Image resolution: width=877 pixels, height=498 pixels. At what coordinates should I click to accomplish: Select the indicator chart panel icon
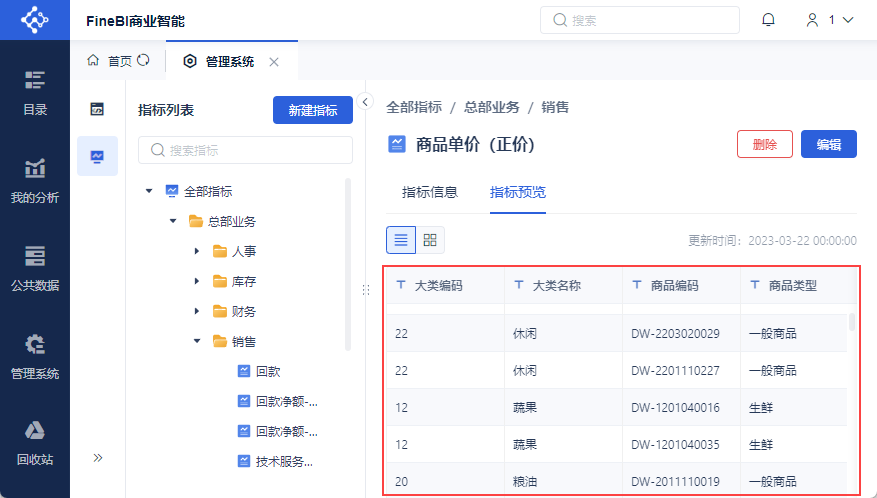[97, 156]
